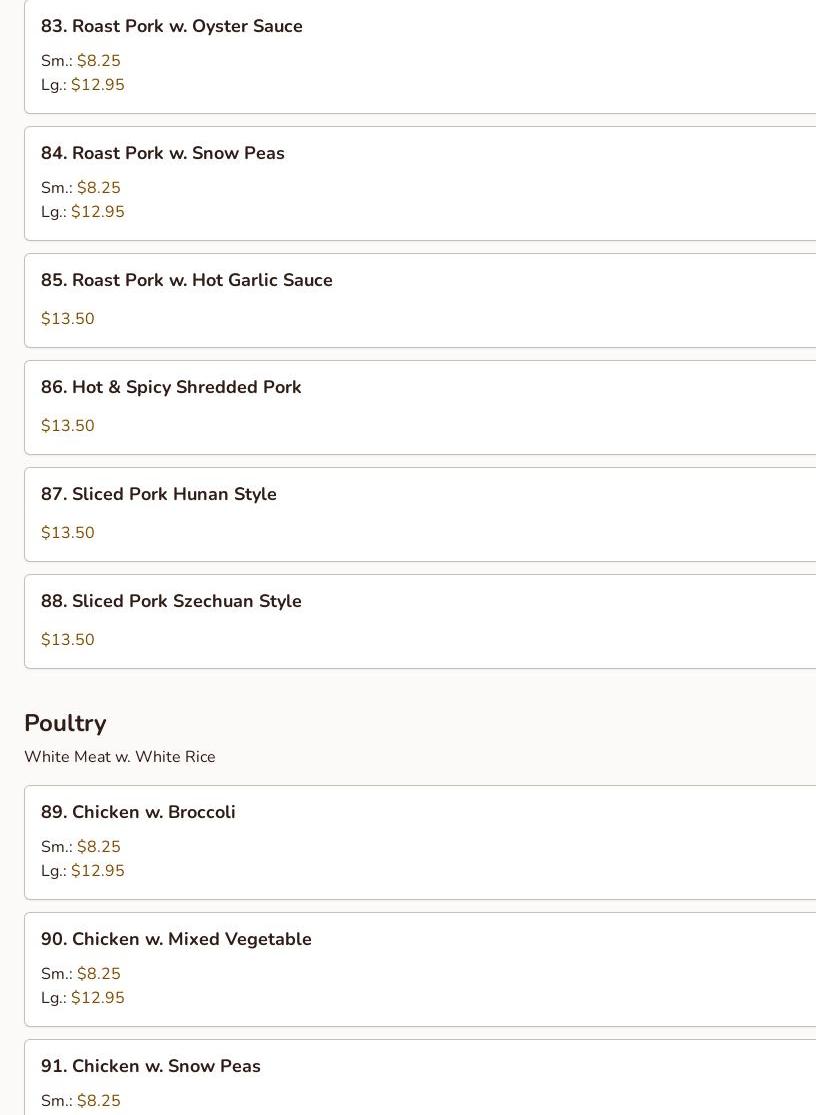The height and width of the screenshot is (1115, 816).
Task: Select 86. Hot & Spicy Shredded Pork
Action: pos(171,387)
